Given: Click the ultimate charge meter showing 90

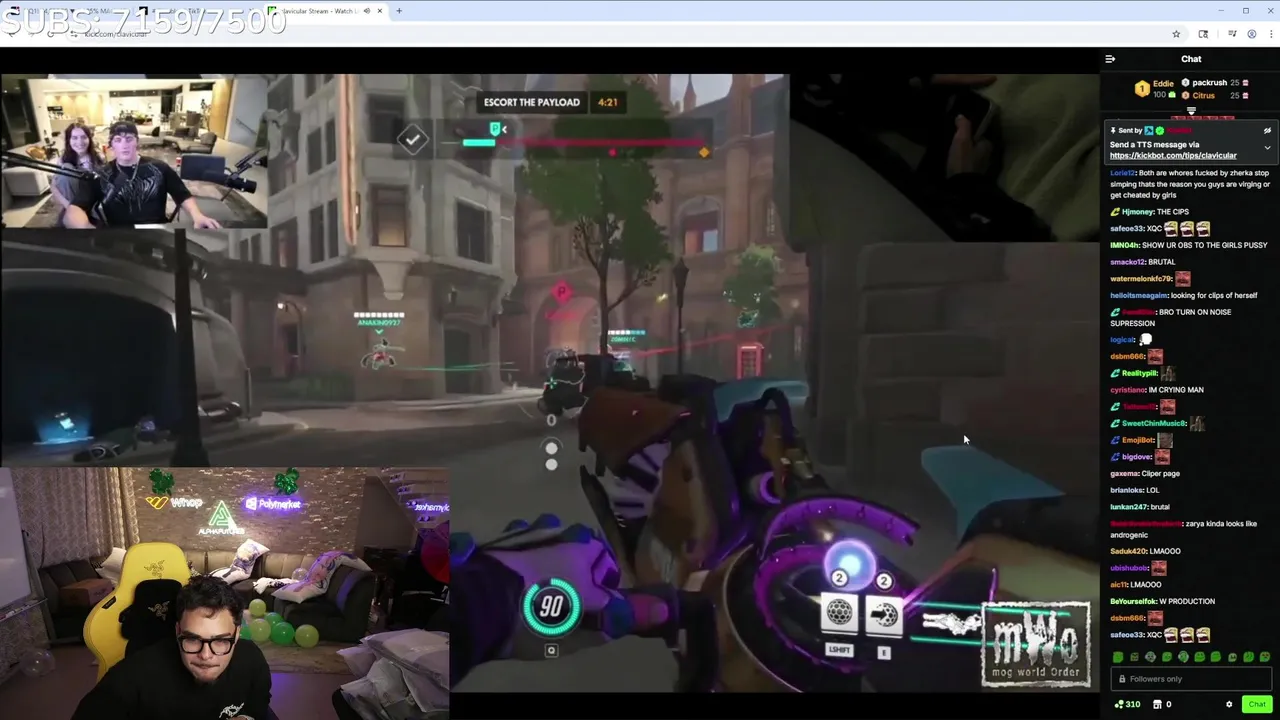Looking at the screenshot, I should point(551,606).
